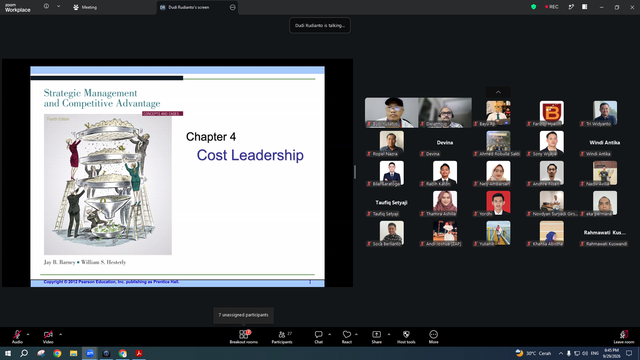This screenshot has width=640, height=360.
Task: Click the gallery panel divider handle
Action: [x=355, y=172]
